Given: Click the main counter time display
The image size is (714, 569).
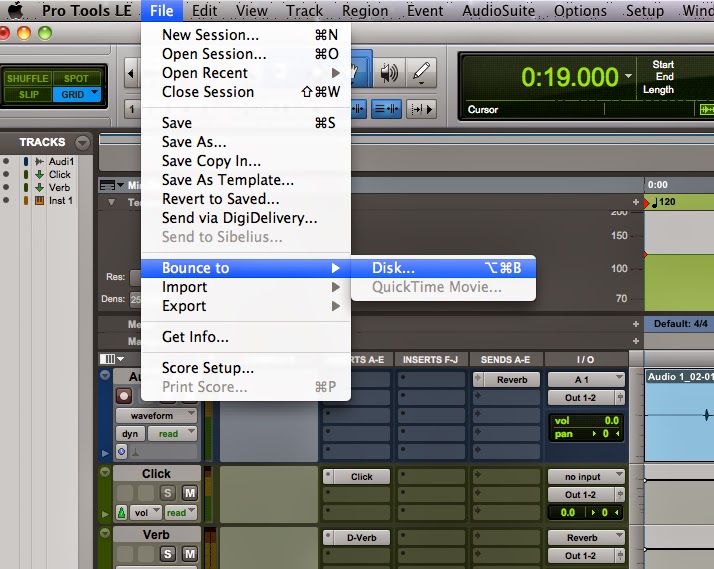Looking at the screenshot, I should (x=570, y=77).
